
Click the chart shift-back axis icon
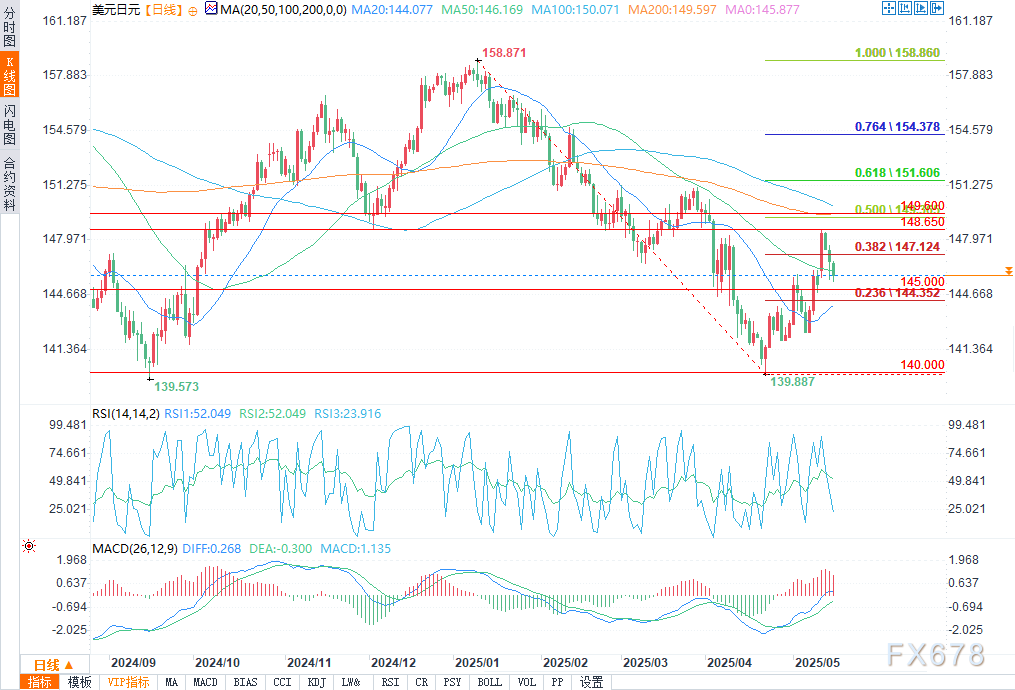tap(905, 8)
